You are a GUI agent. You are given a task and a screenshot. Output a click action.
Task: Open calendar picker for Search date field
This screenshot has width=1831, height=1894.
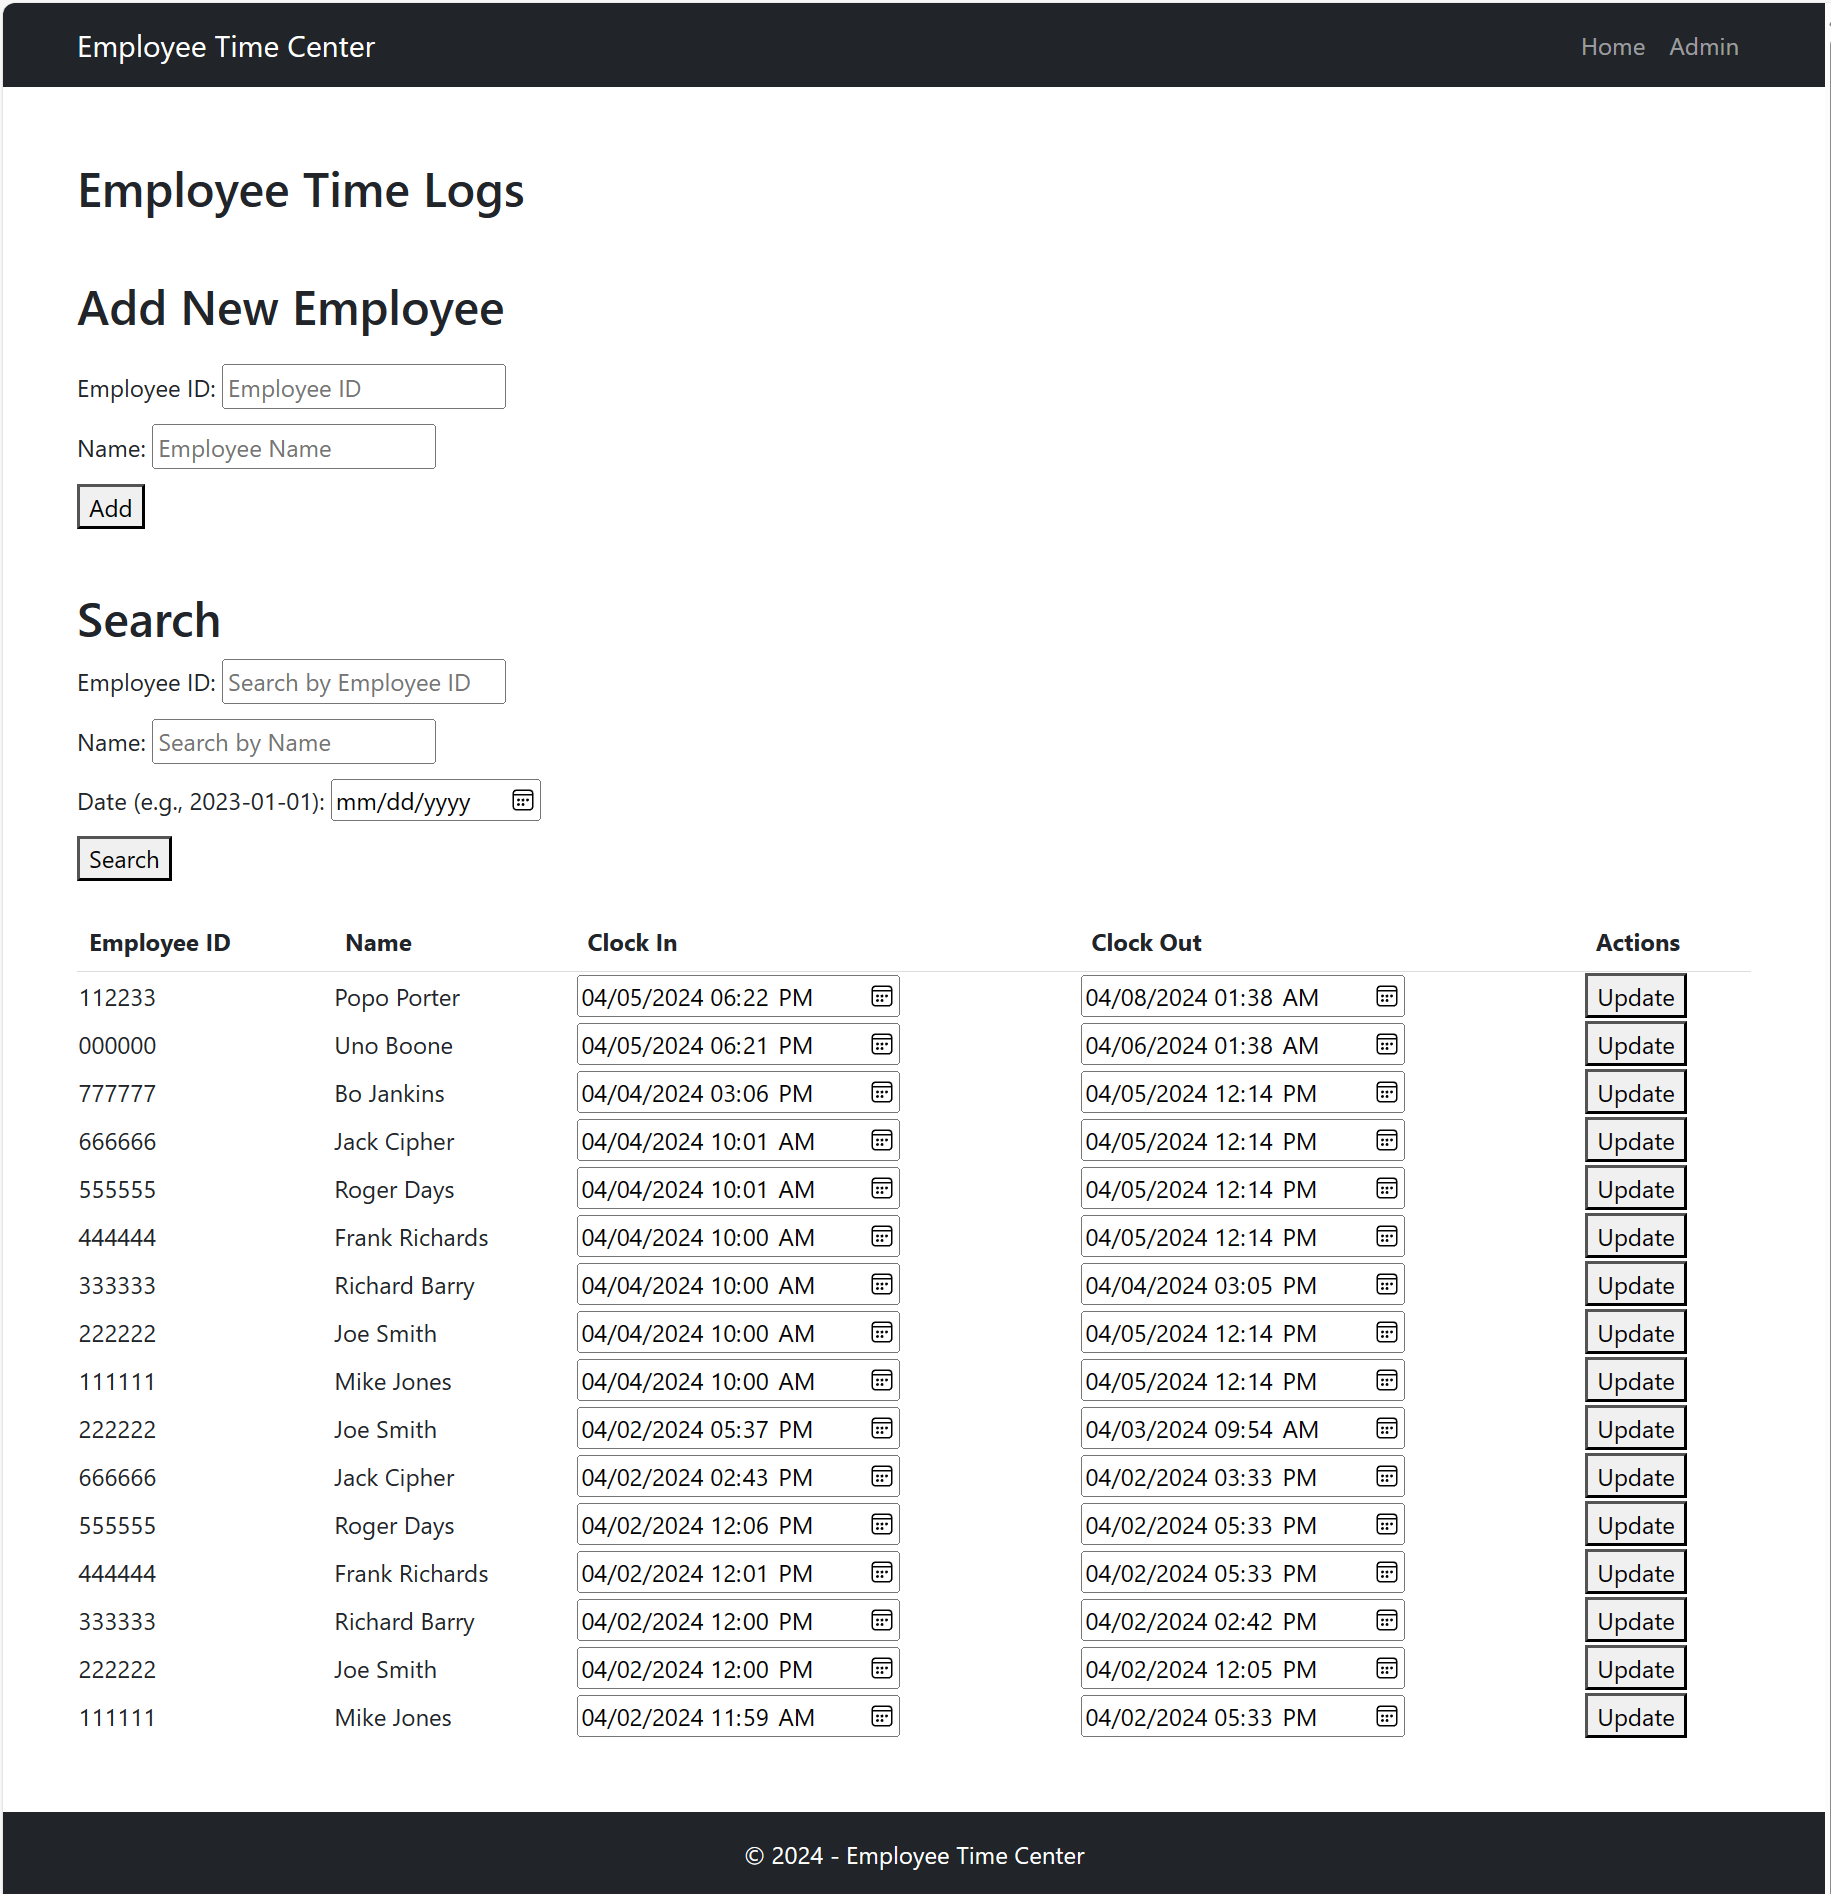(523, 800)
